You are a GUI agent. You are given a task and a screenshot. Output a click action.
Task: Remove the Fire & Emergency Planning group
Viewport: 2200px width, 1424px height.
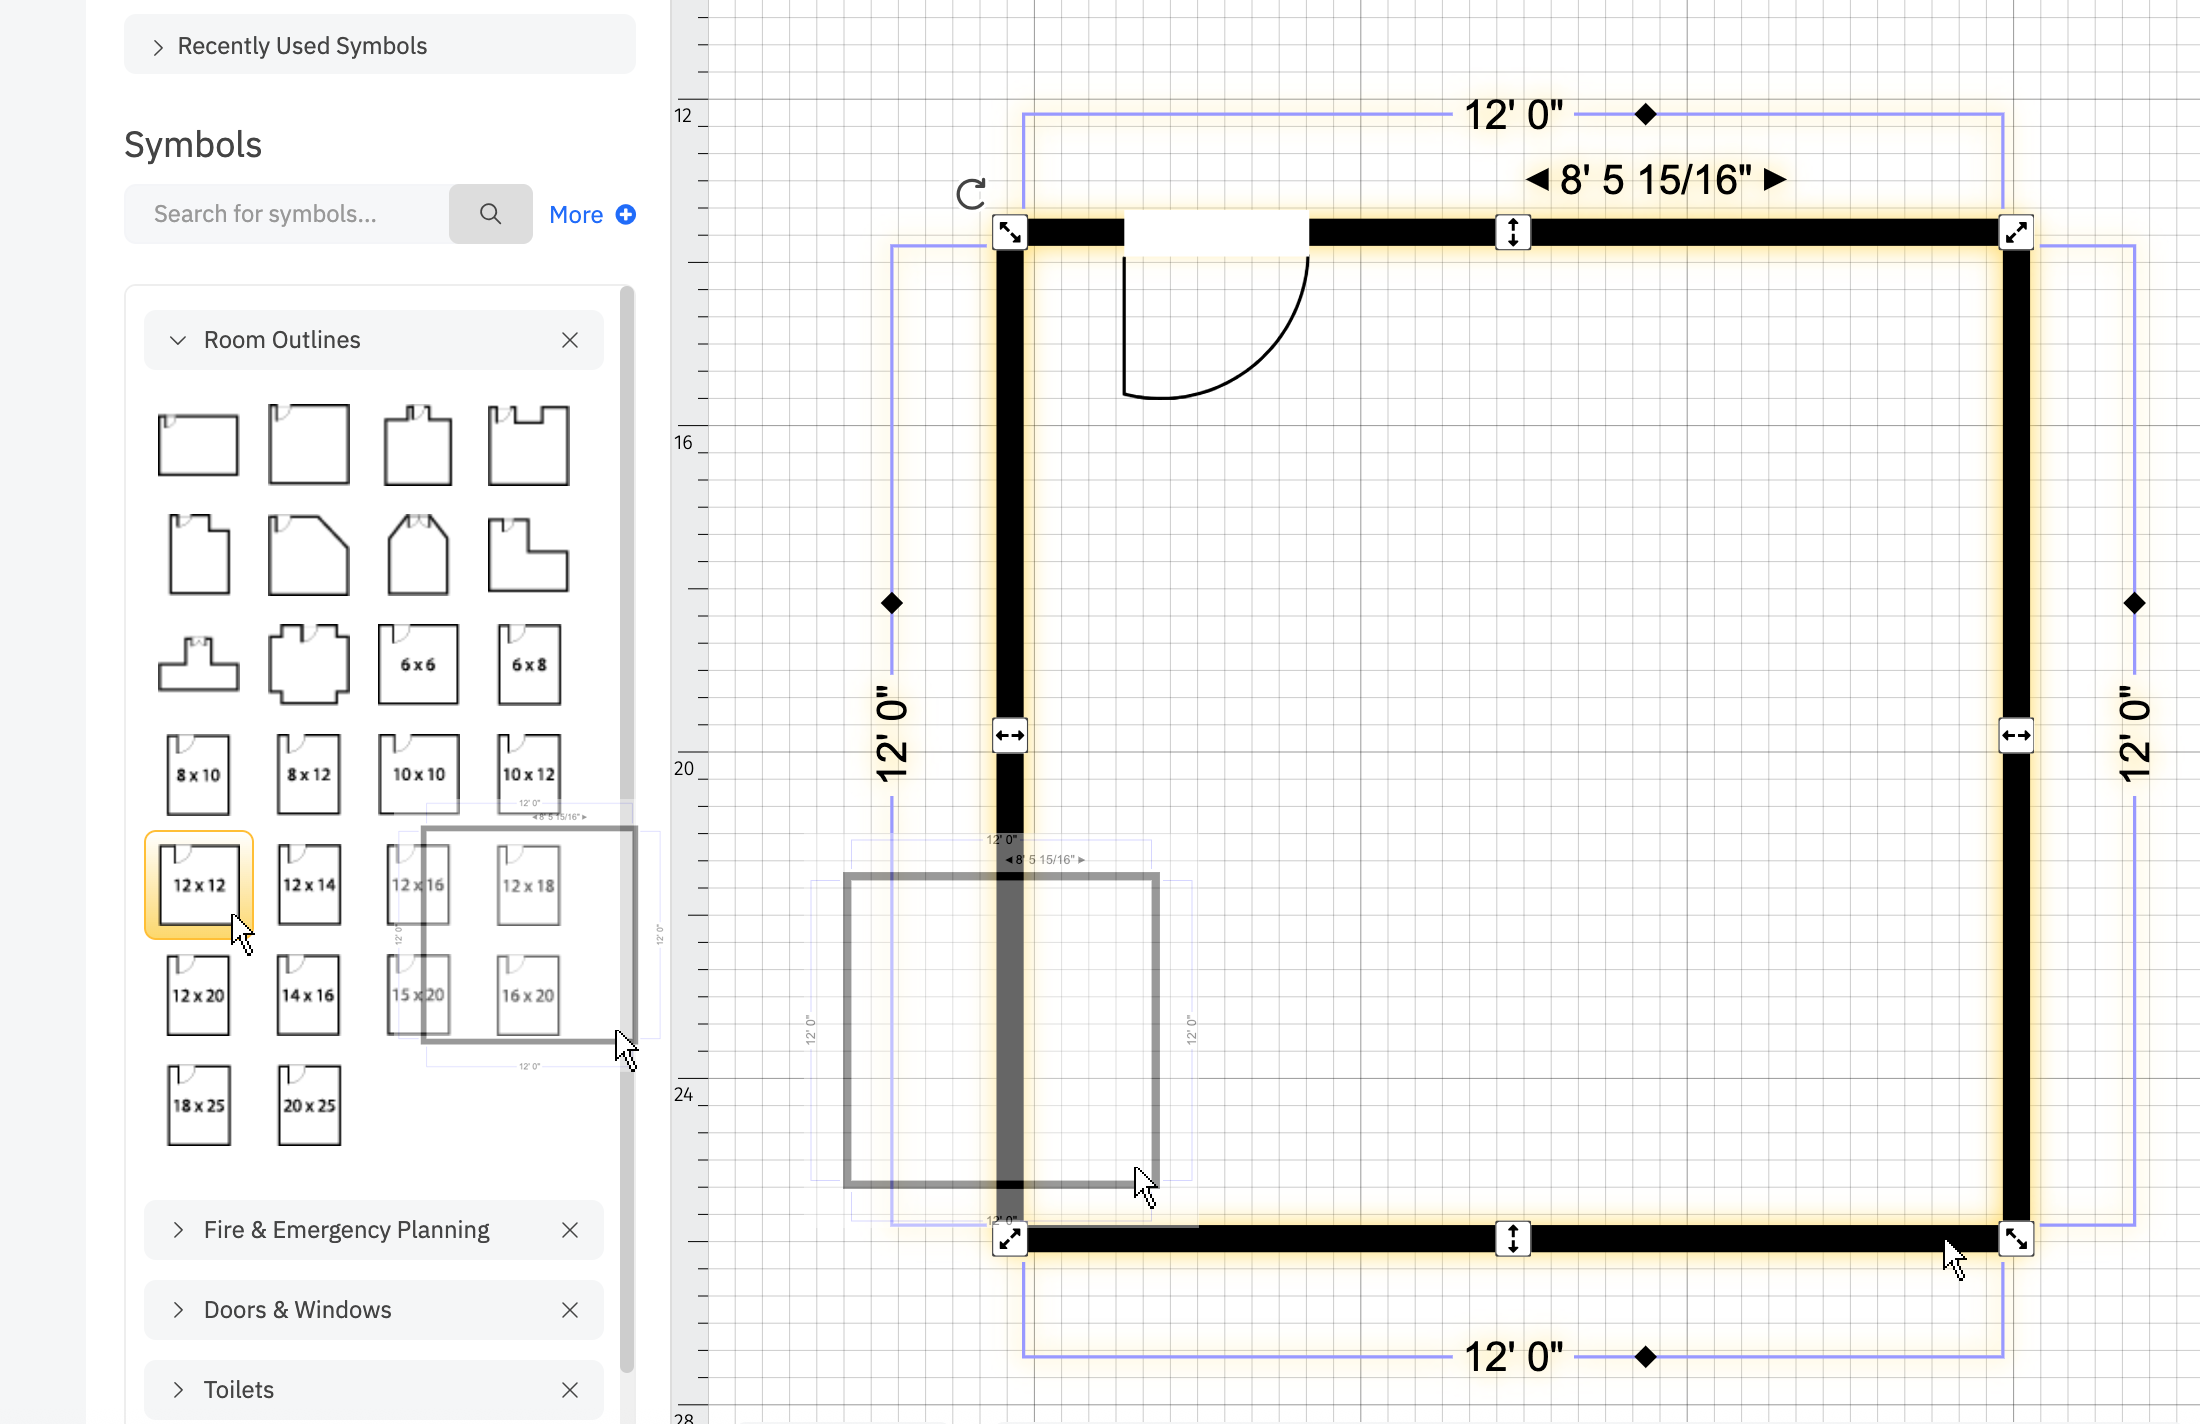click(x=570, y=1229)
